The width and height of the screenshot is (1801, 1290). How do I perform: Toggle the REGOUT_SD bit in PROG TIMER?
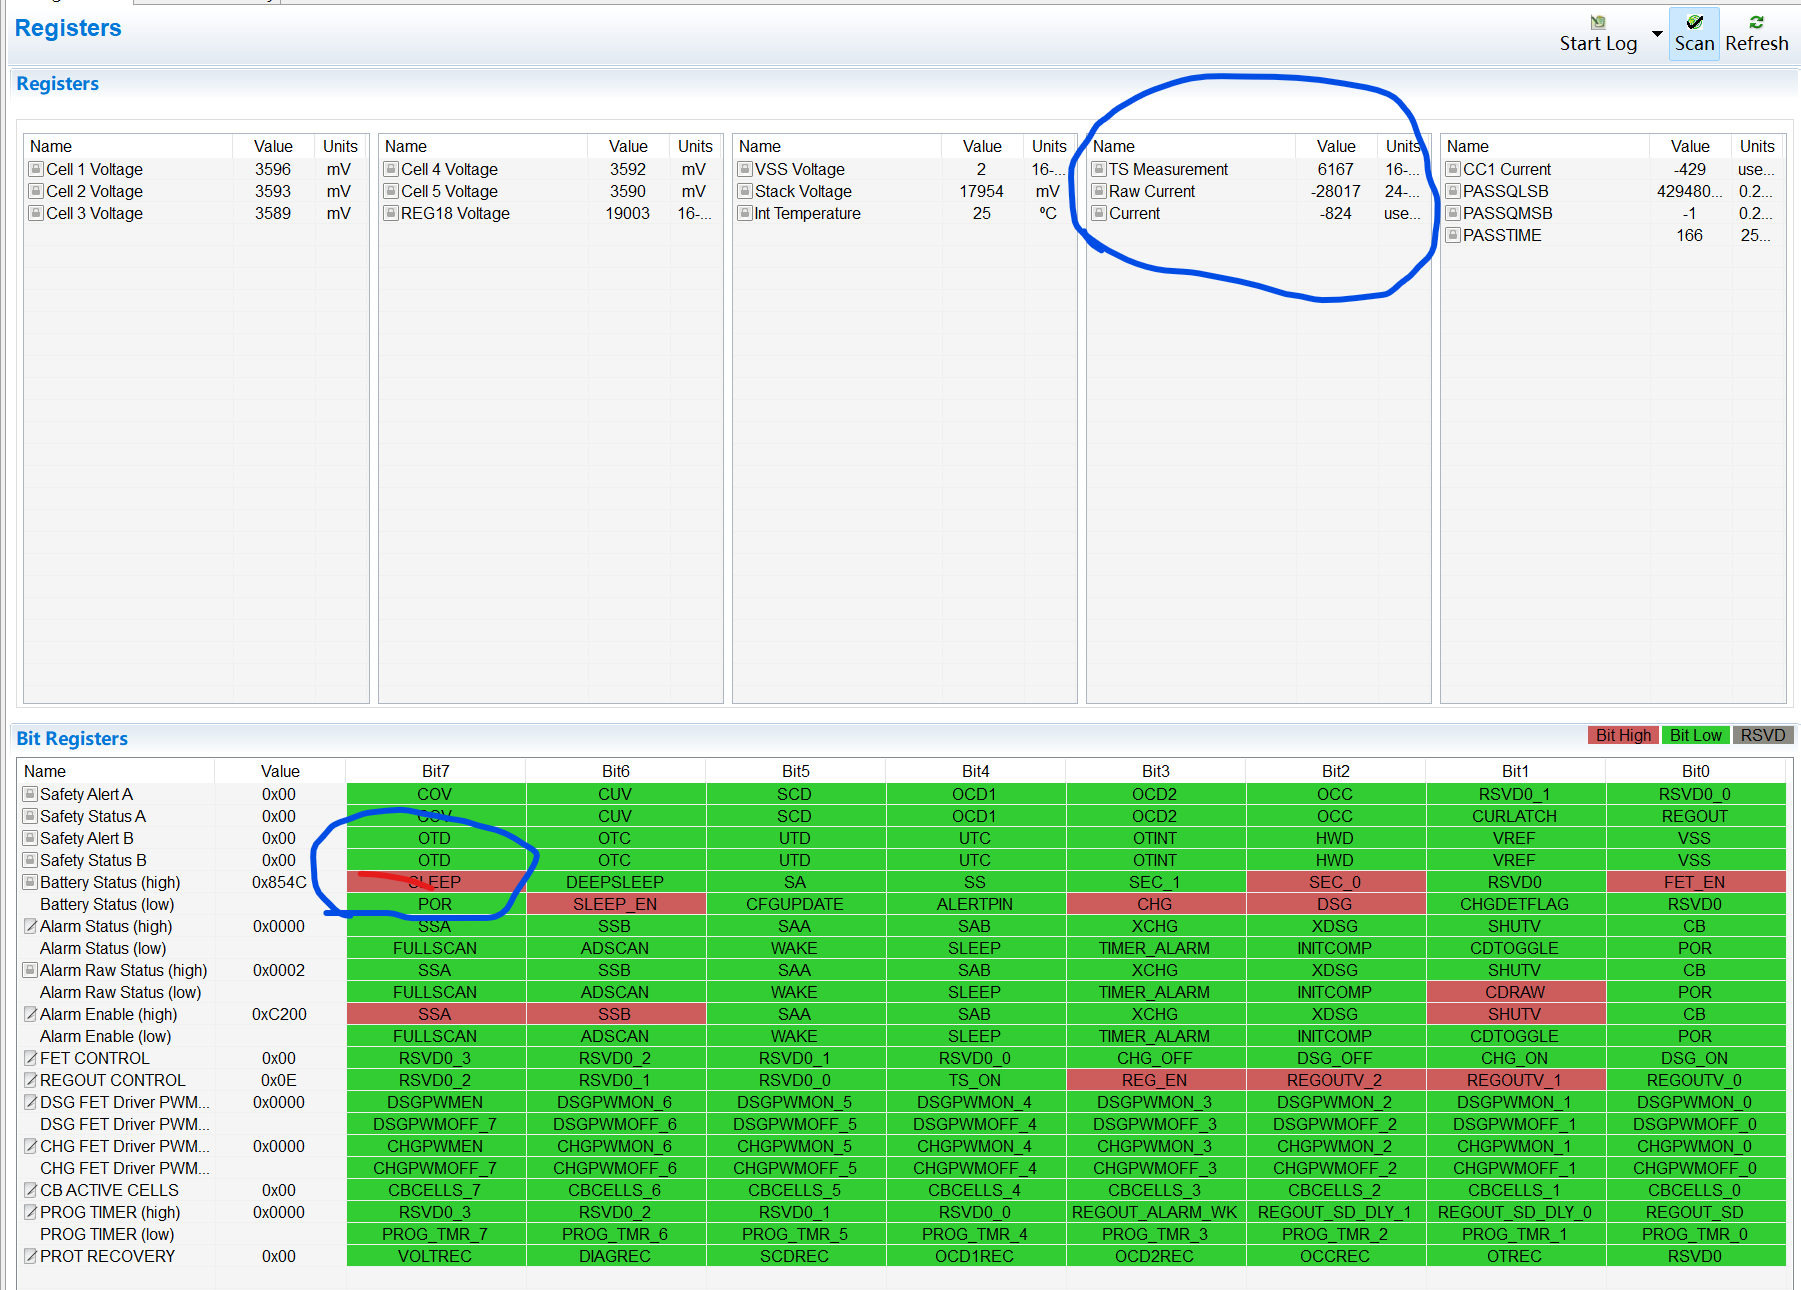pos(1695,1212)
